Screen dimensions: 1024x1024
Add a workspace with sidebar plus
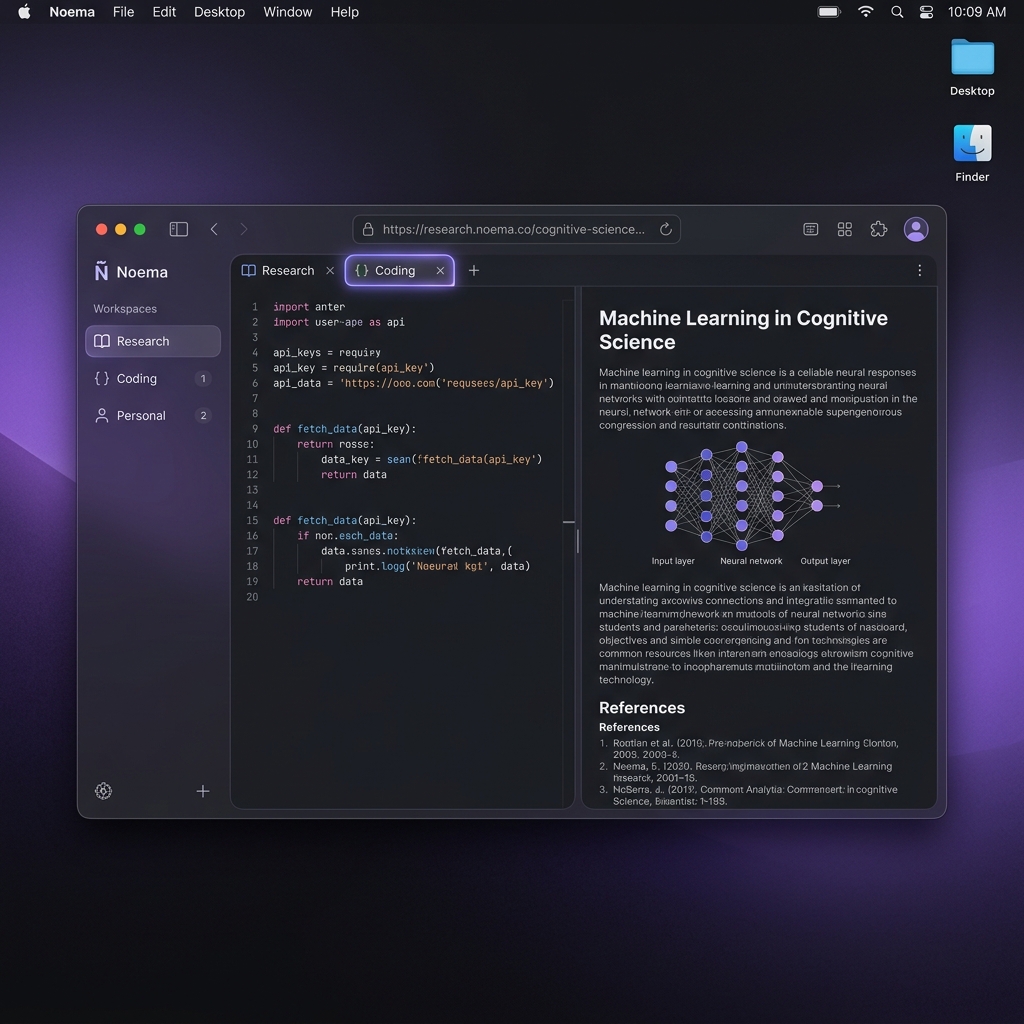[203, 791]
